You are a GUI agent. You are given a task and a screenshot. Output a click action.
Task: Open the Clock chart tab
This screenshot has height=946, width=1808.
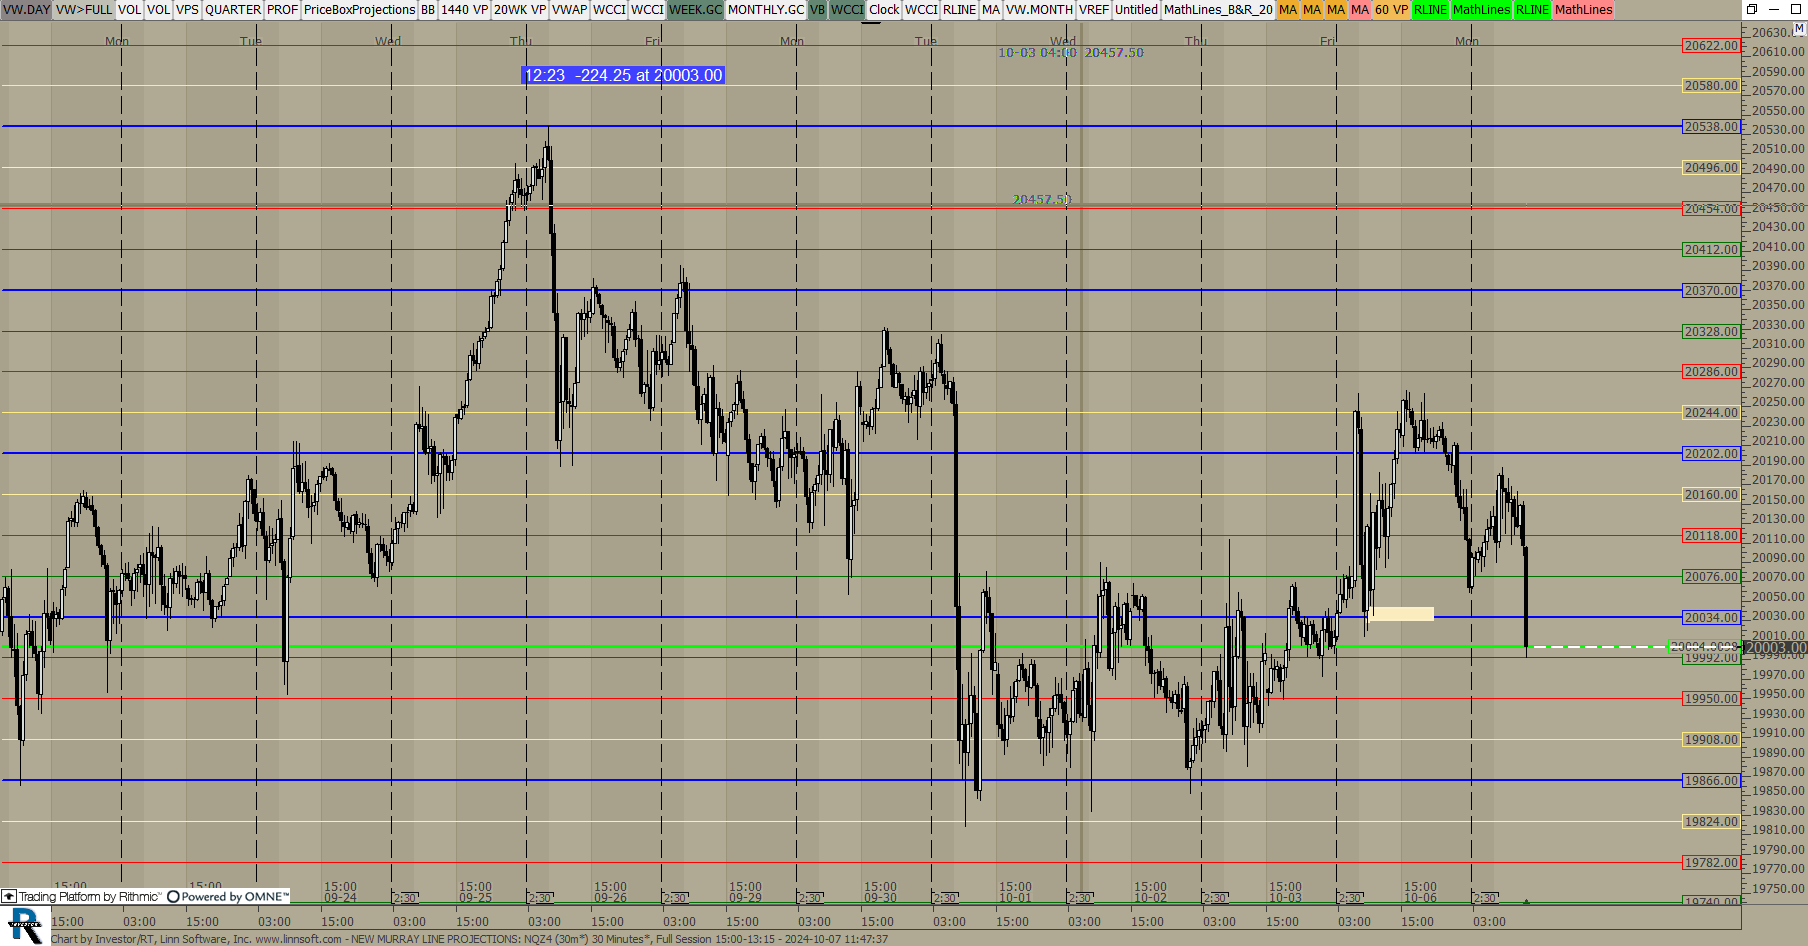[x=883, y=9]
